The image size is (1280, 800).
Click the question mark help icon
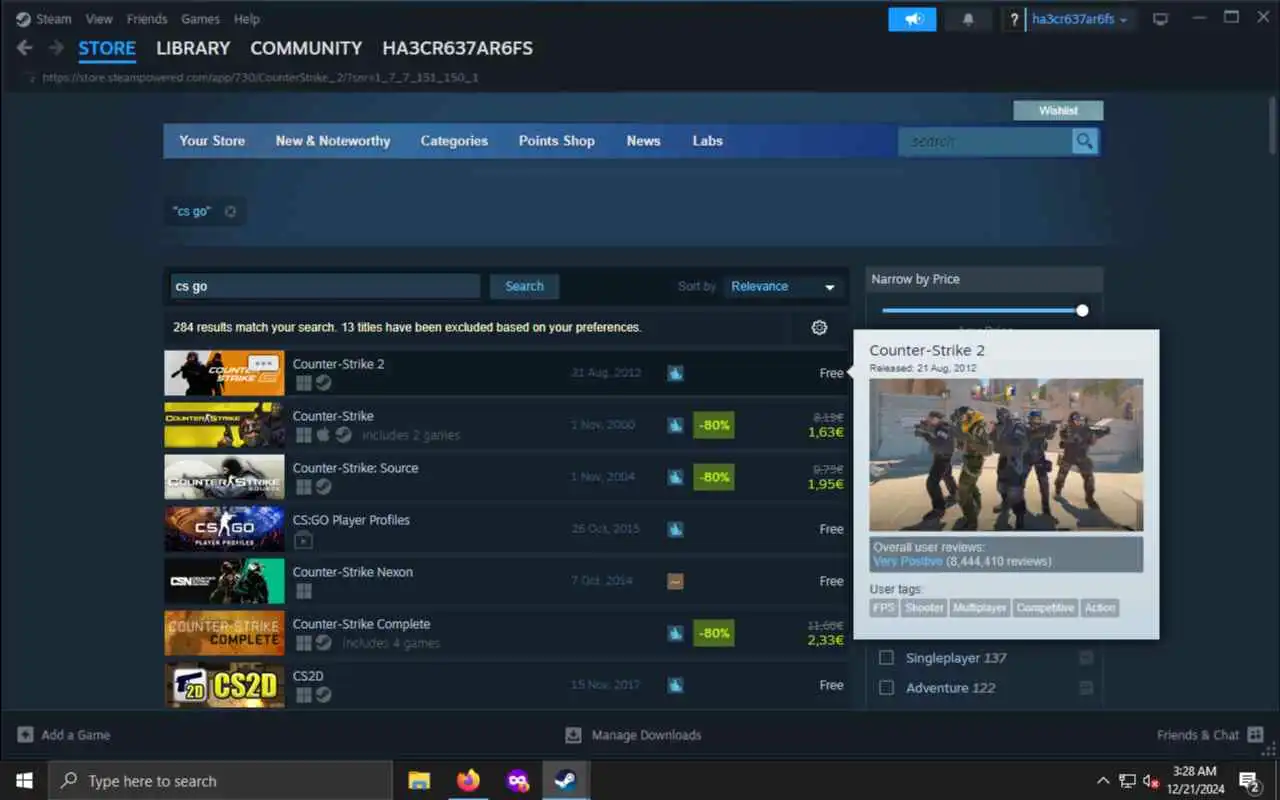1014,19
